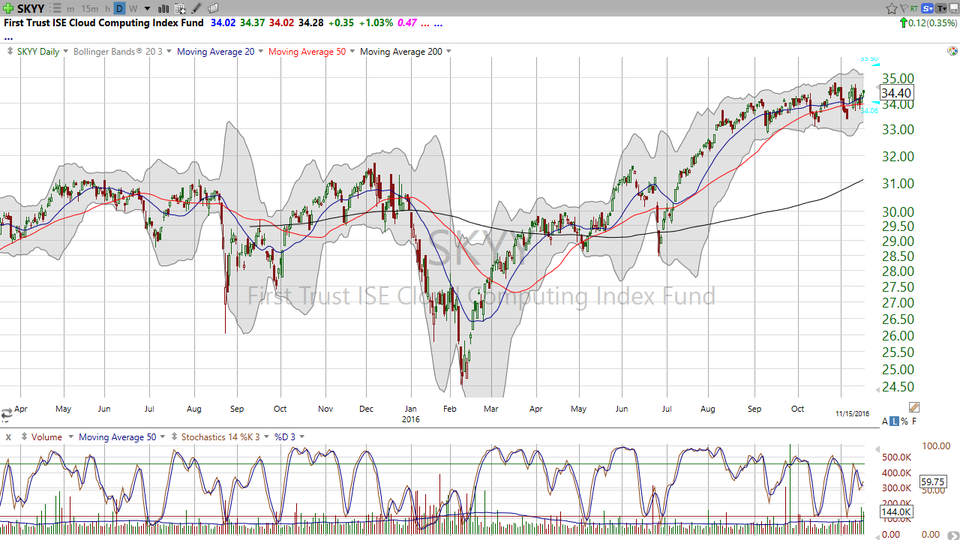The image size is (960, 540).
Task: Click the refresh arrows icon at chart bottom-left
Action: click(6, 414)
